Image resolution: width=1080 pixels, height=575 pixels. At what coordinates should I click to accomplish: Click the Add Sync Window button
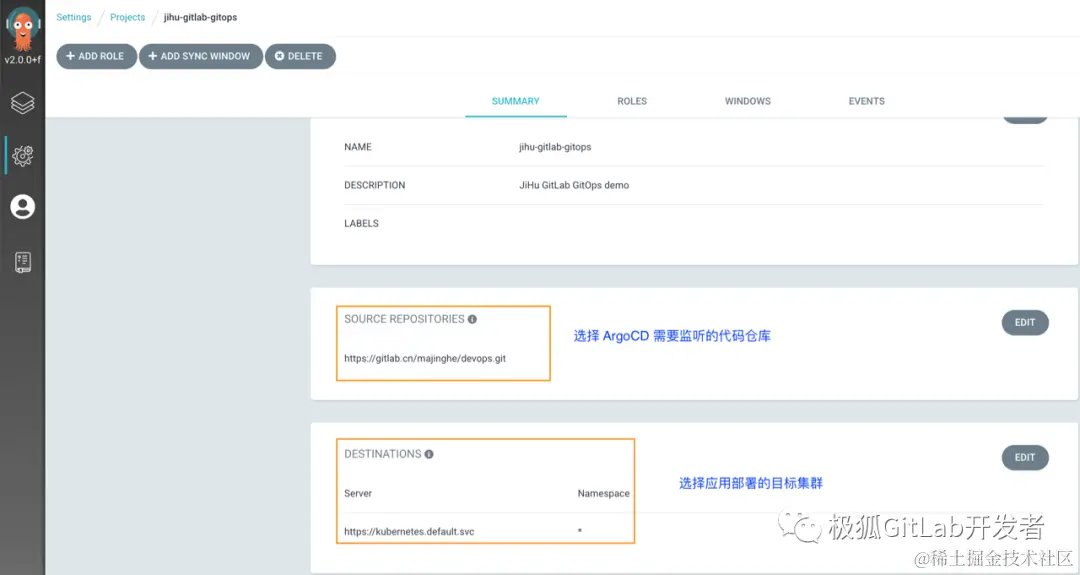click(x=200, y=56)
